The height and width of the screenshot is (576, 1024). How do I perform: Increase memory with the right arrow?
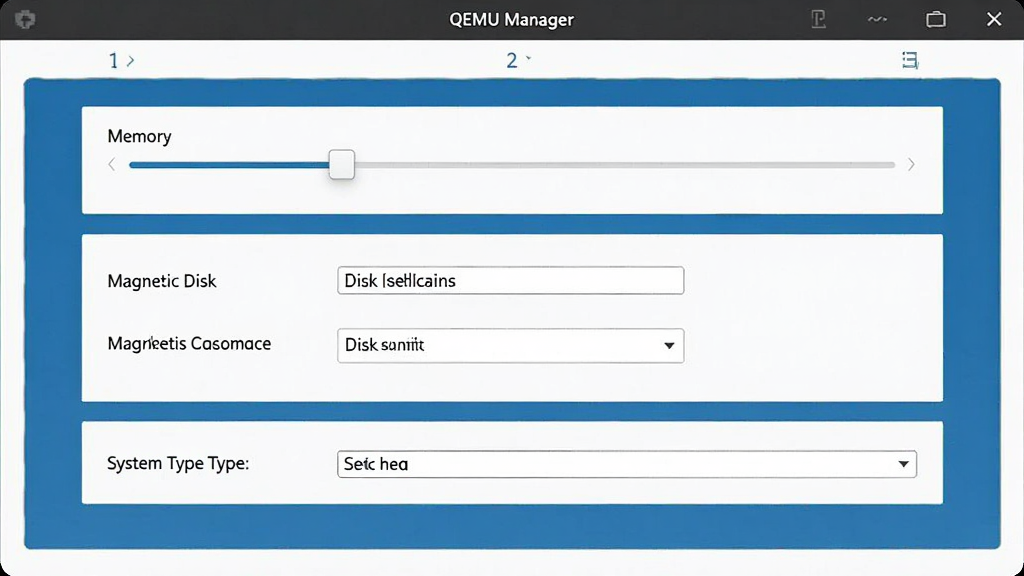(x=911, y=165)
